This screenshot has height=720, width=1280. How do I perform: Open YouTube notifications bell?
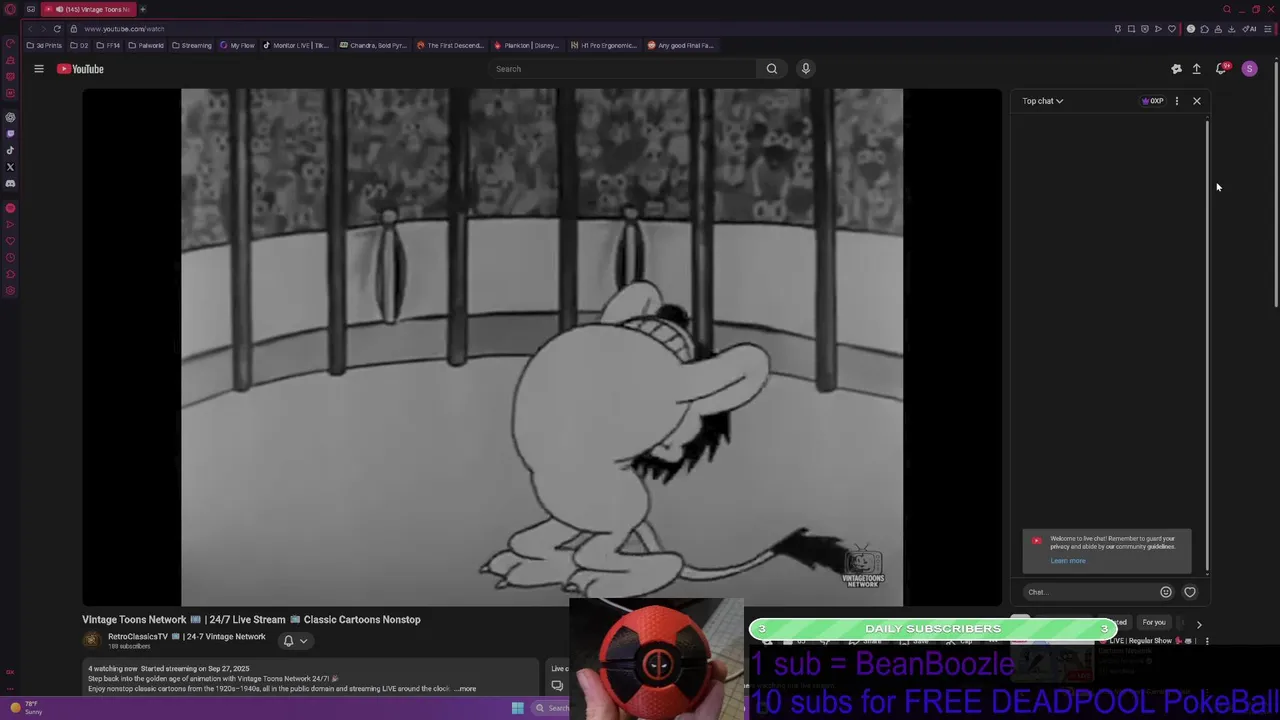1221,69
